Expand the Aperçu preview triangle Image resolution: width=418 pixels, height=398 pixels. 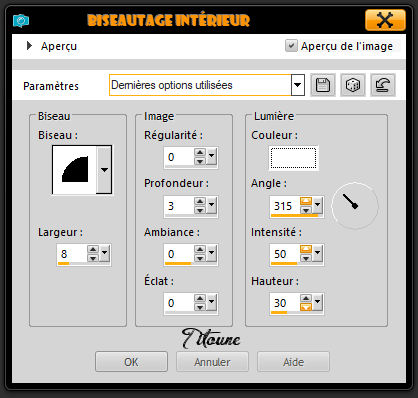[29, 46]
